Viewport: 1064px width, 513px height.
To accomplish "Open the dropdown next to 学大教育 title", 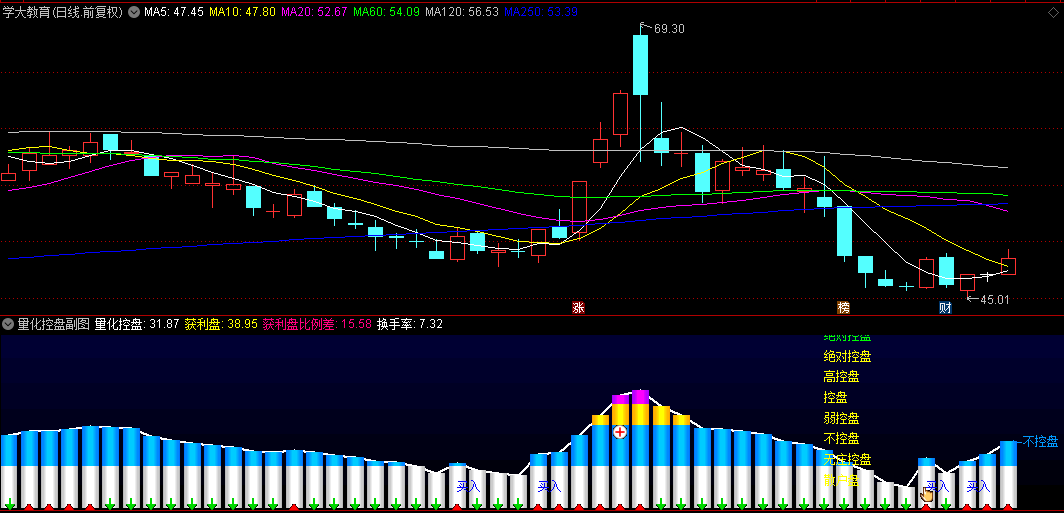I will click(134, 12).
